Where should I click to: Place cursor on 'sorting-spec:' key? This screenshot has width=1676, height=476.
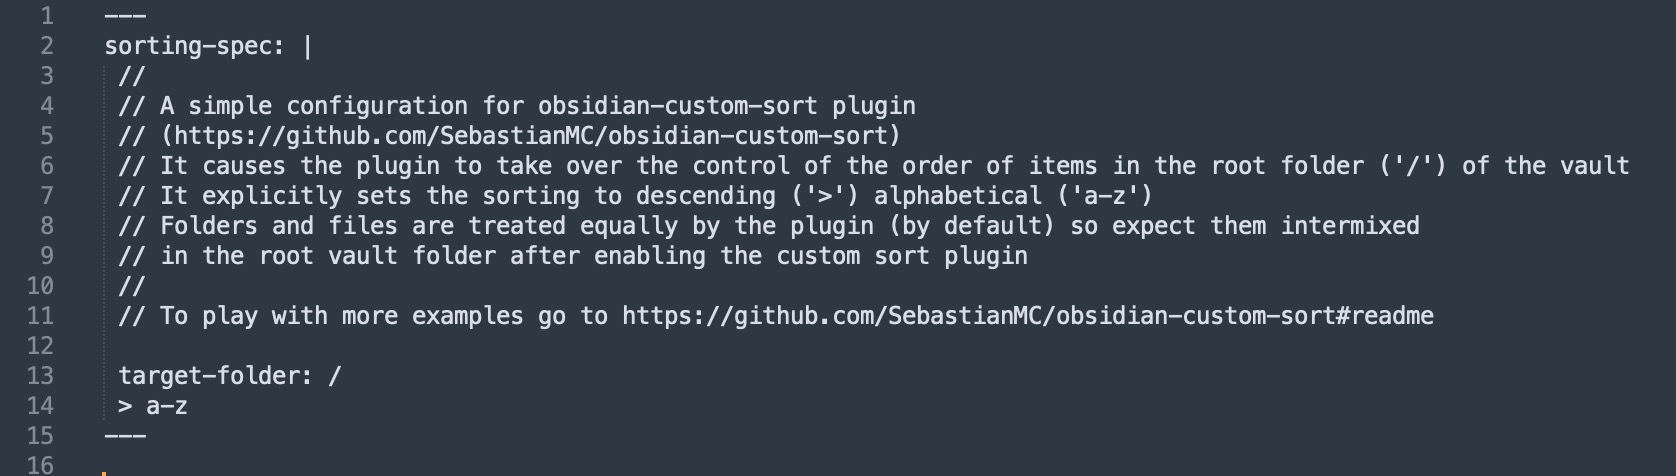pos(194,46)
